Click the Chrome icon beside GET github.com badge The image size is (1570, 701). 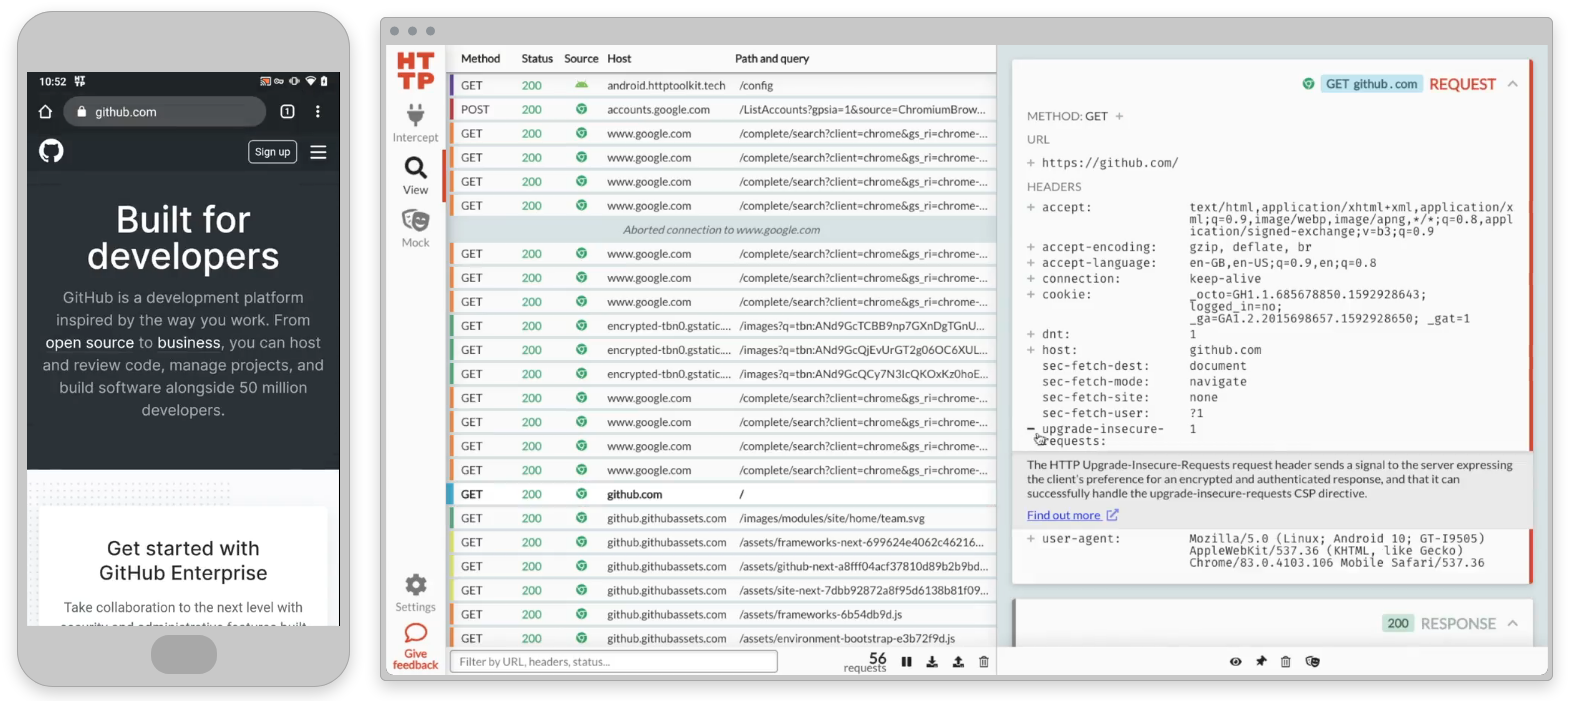pos(1308,84)
